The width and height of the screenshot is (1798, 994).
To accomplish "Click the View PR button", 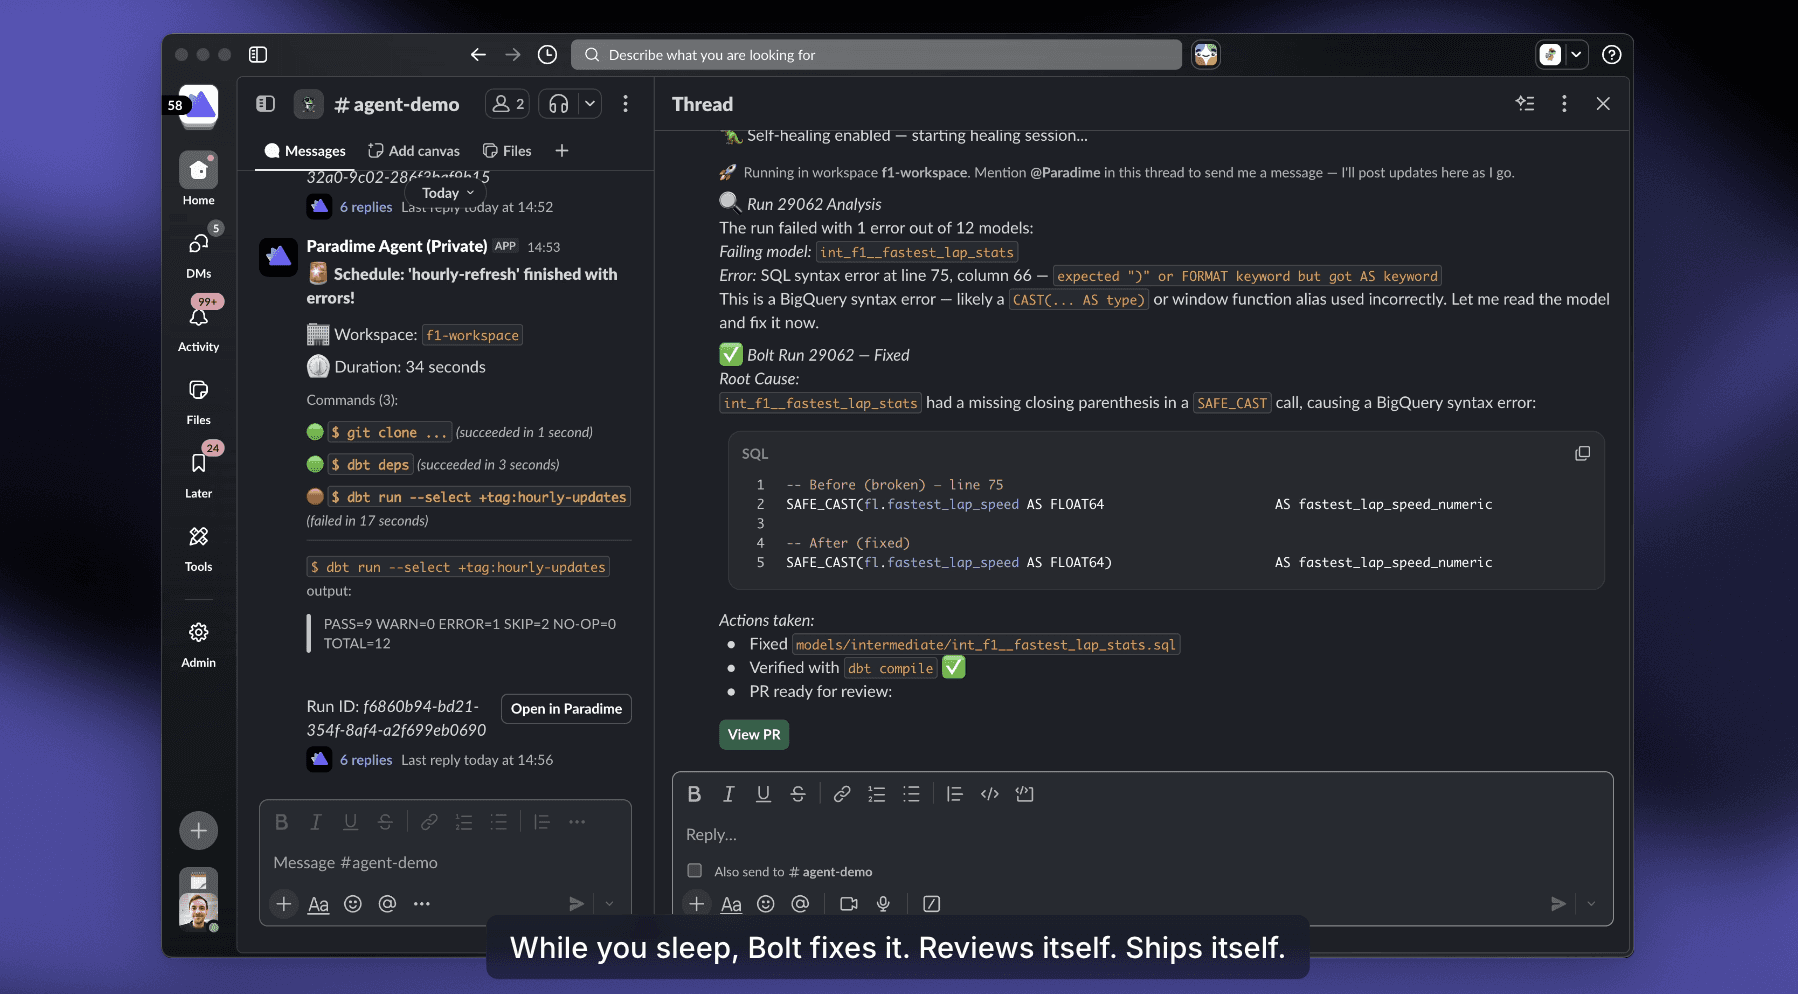I will point(754,734).
